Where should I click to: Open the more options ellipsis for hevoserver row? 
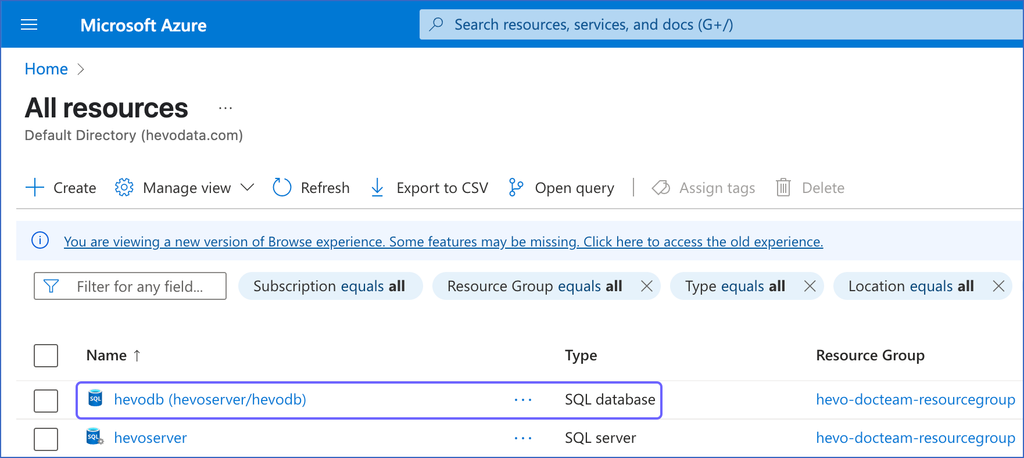(x=523, y=438)
